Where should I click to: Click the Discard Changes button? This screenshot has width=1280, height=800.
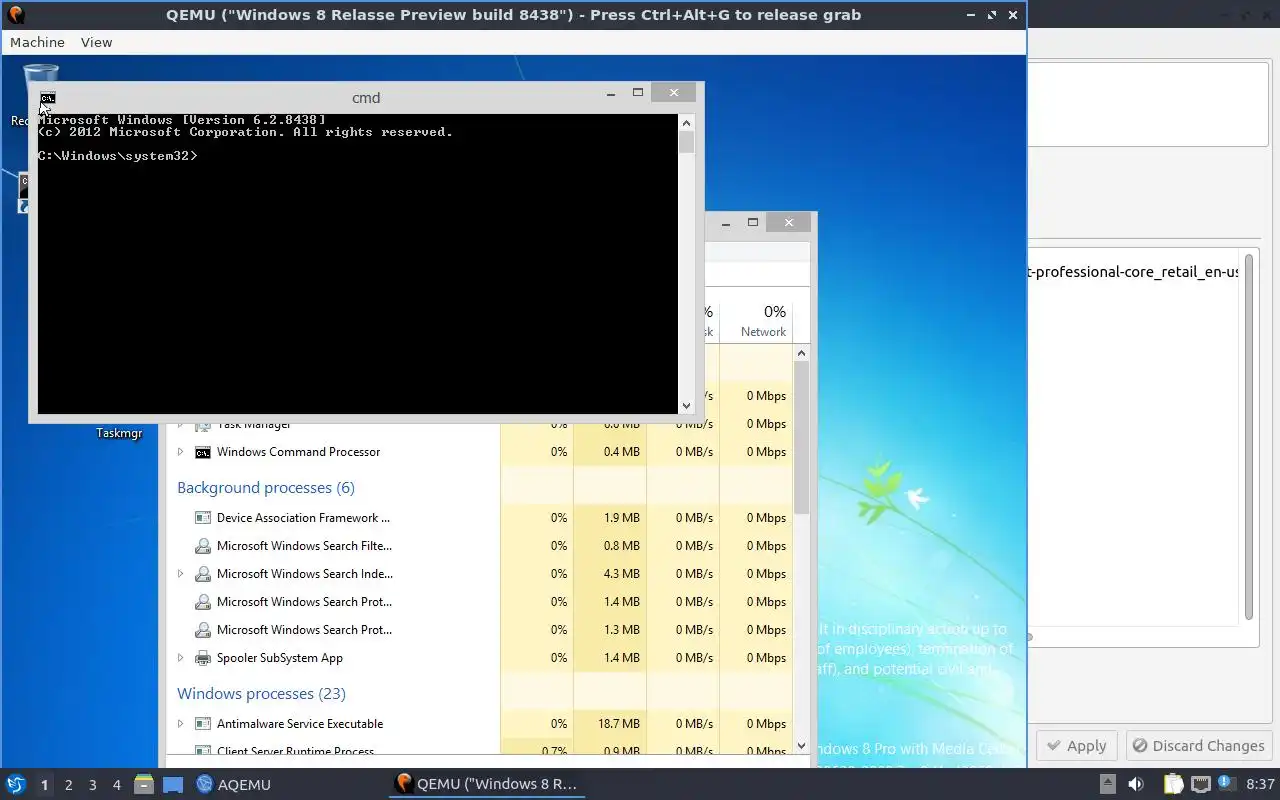[x=1198, y=746]
